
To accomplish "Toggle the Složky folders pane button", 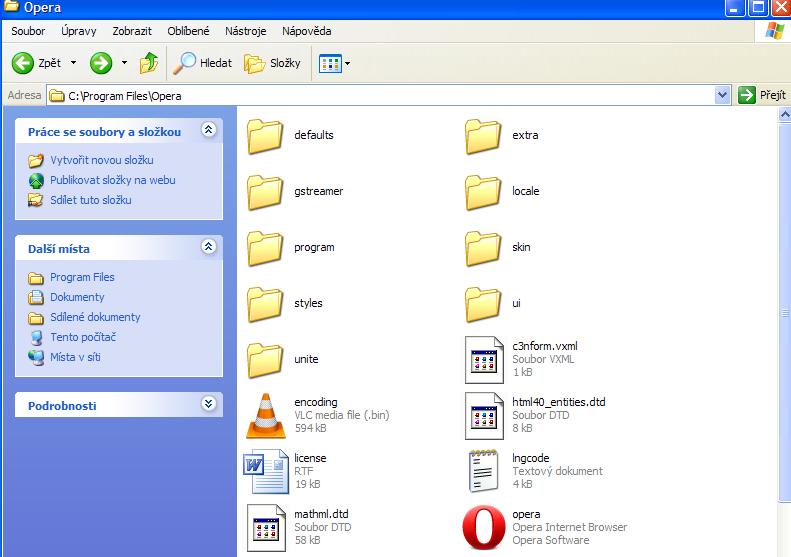I will click(273, 63).
